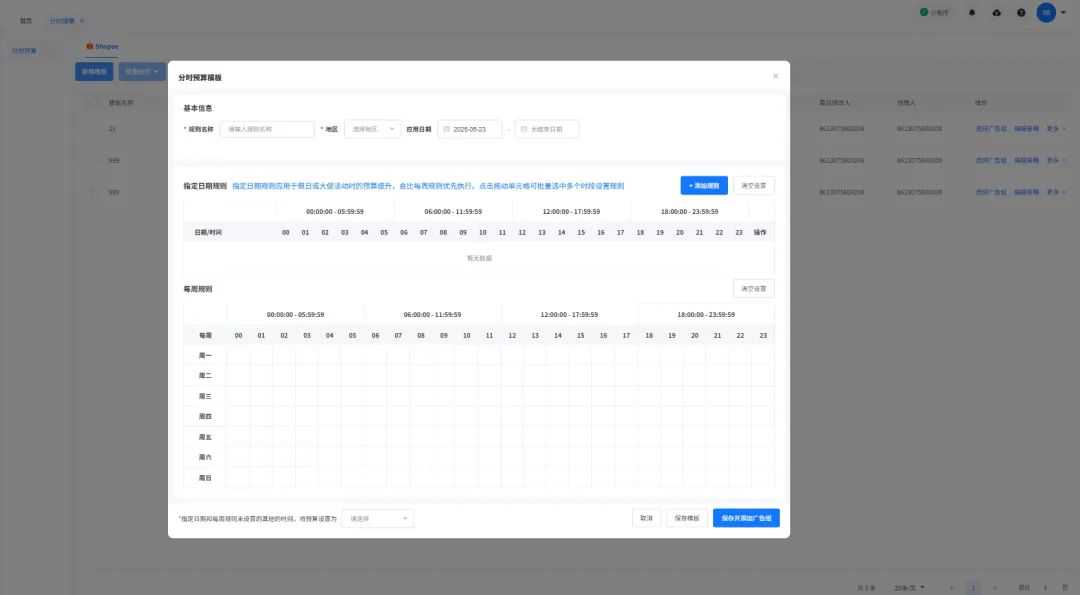
Task: Click the start date field showing 2026-06-23
Action: [470, 129]
